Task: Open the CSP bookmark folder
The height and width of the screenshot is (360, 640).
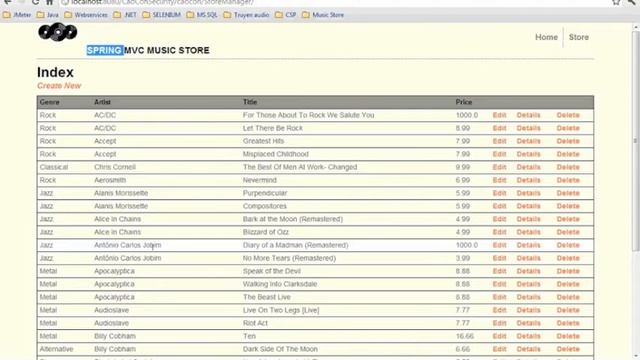Action: coord(286,15)
